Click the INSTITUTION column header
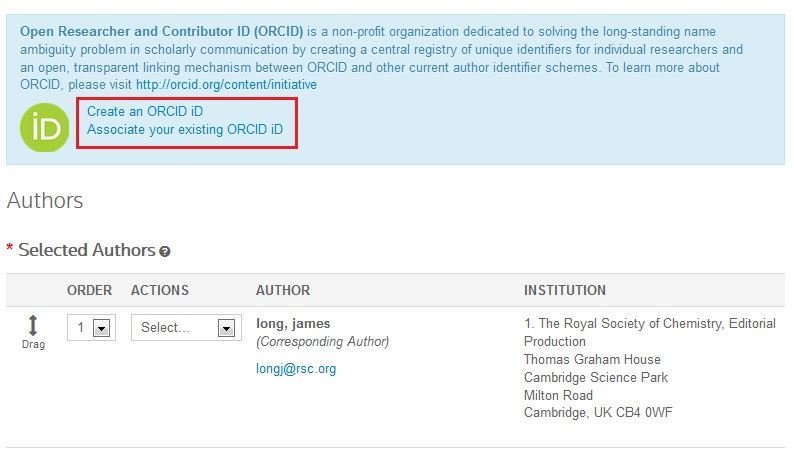The image size is (794, 458). tap(565, 290)
